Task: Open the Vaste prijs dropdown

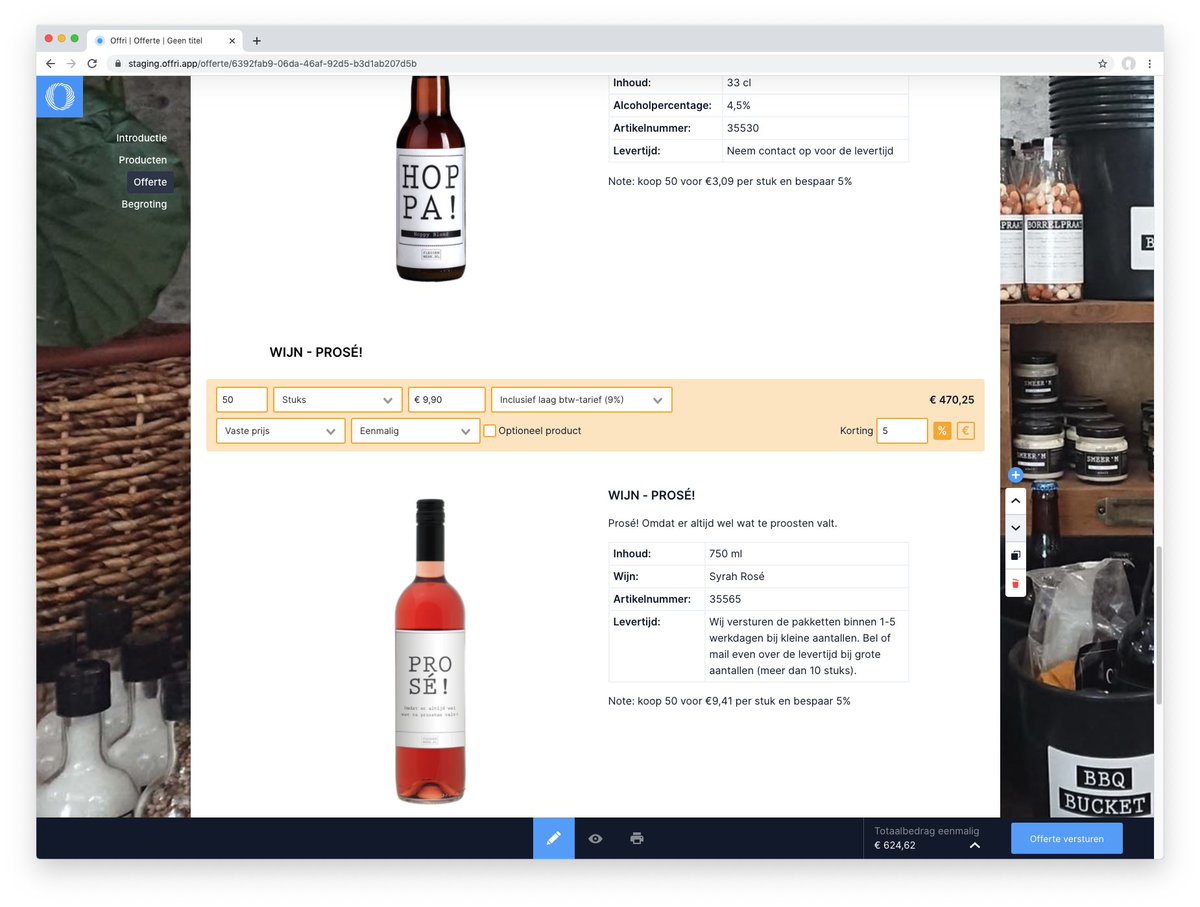Action: (281, 431)
